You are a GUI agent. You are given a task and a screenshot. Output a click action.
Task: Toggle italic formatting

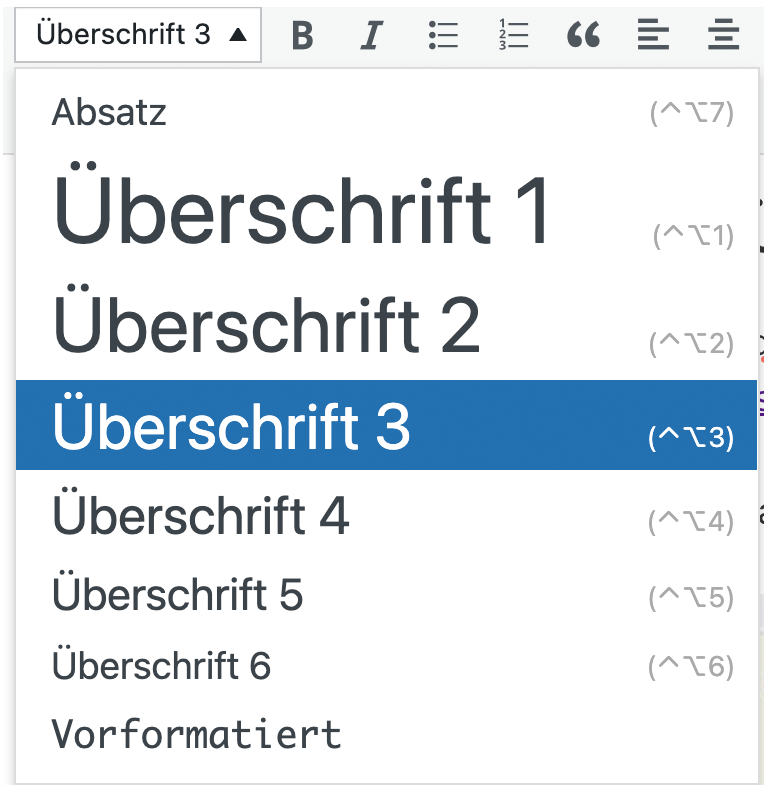tap(372, 36)
